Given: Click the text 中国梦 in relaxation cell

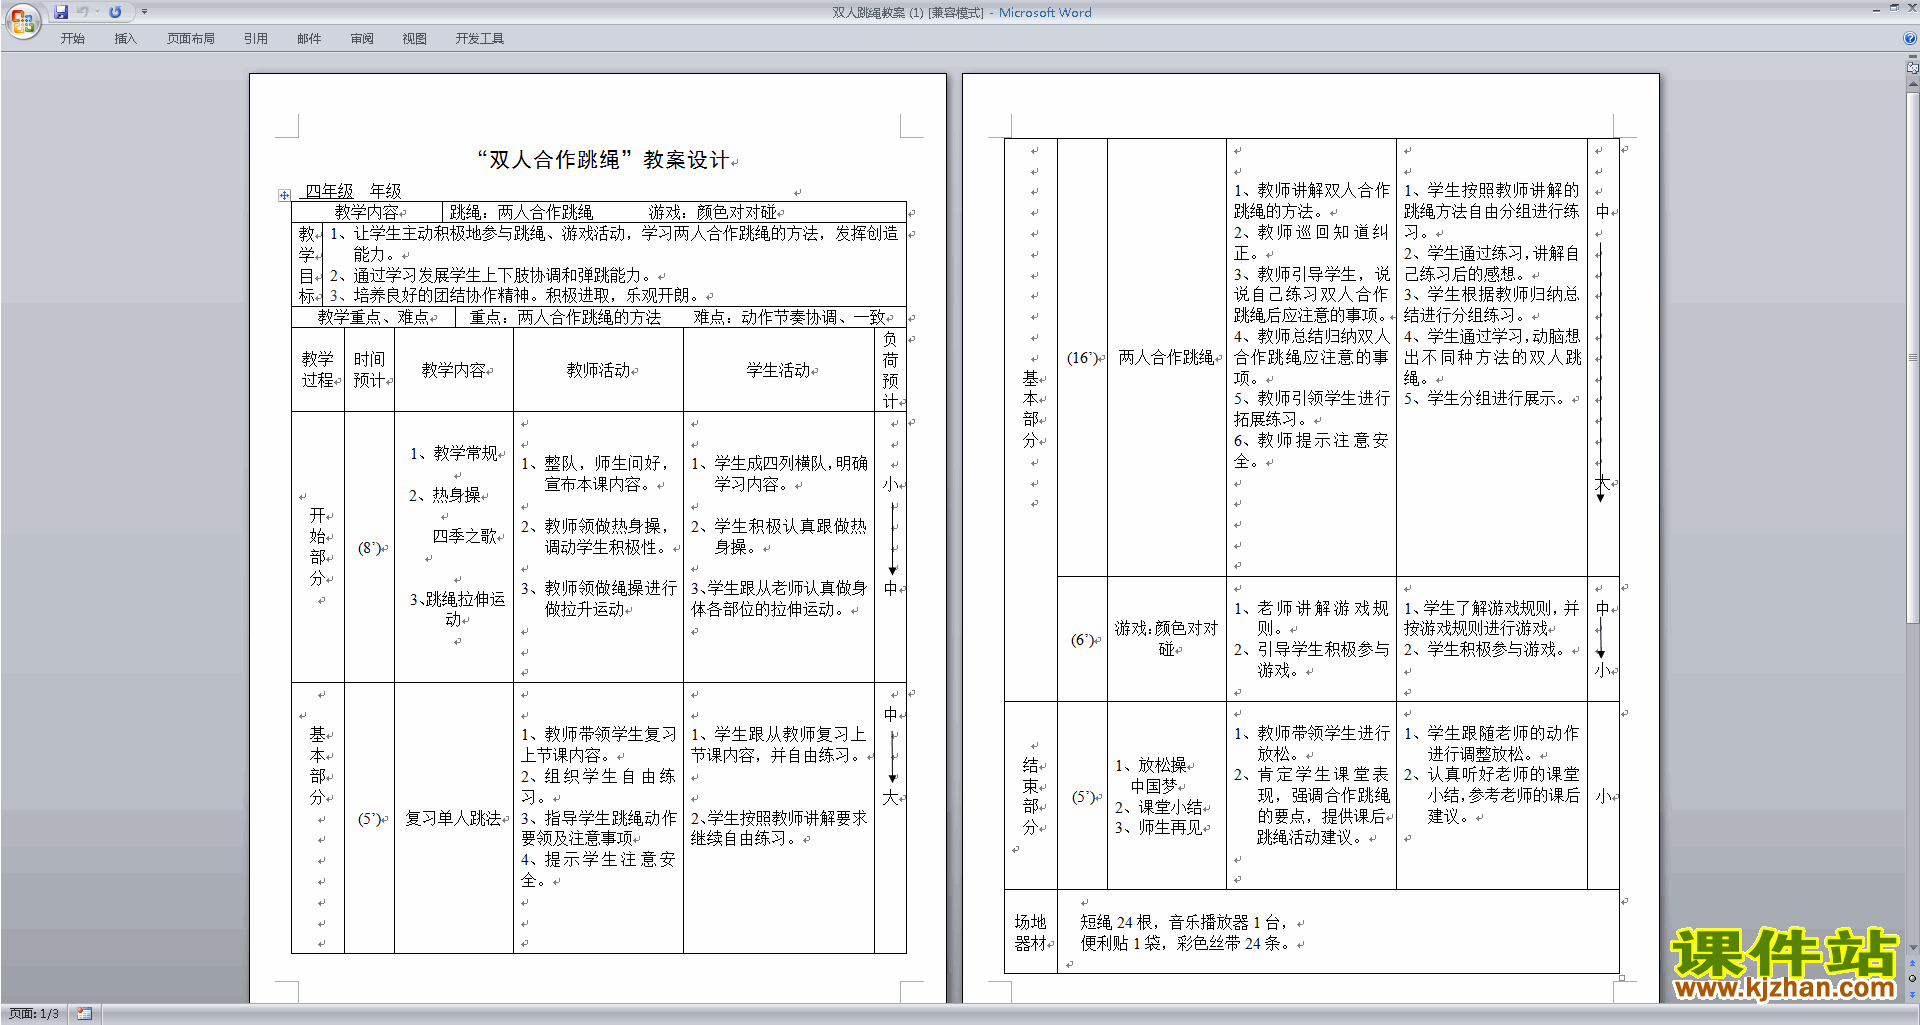Looking at the screenshot, I should pos(1154,786).
